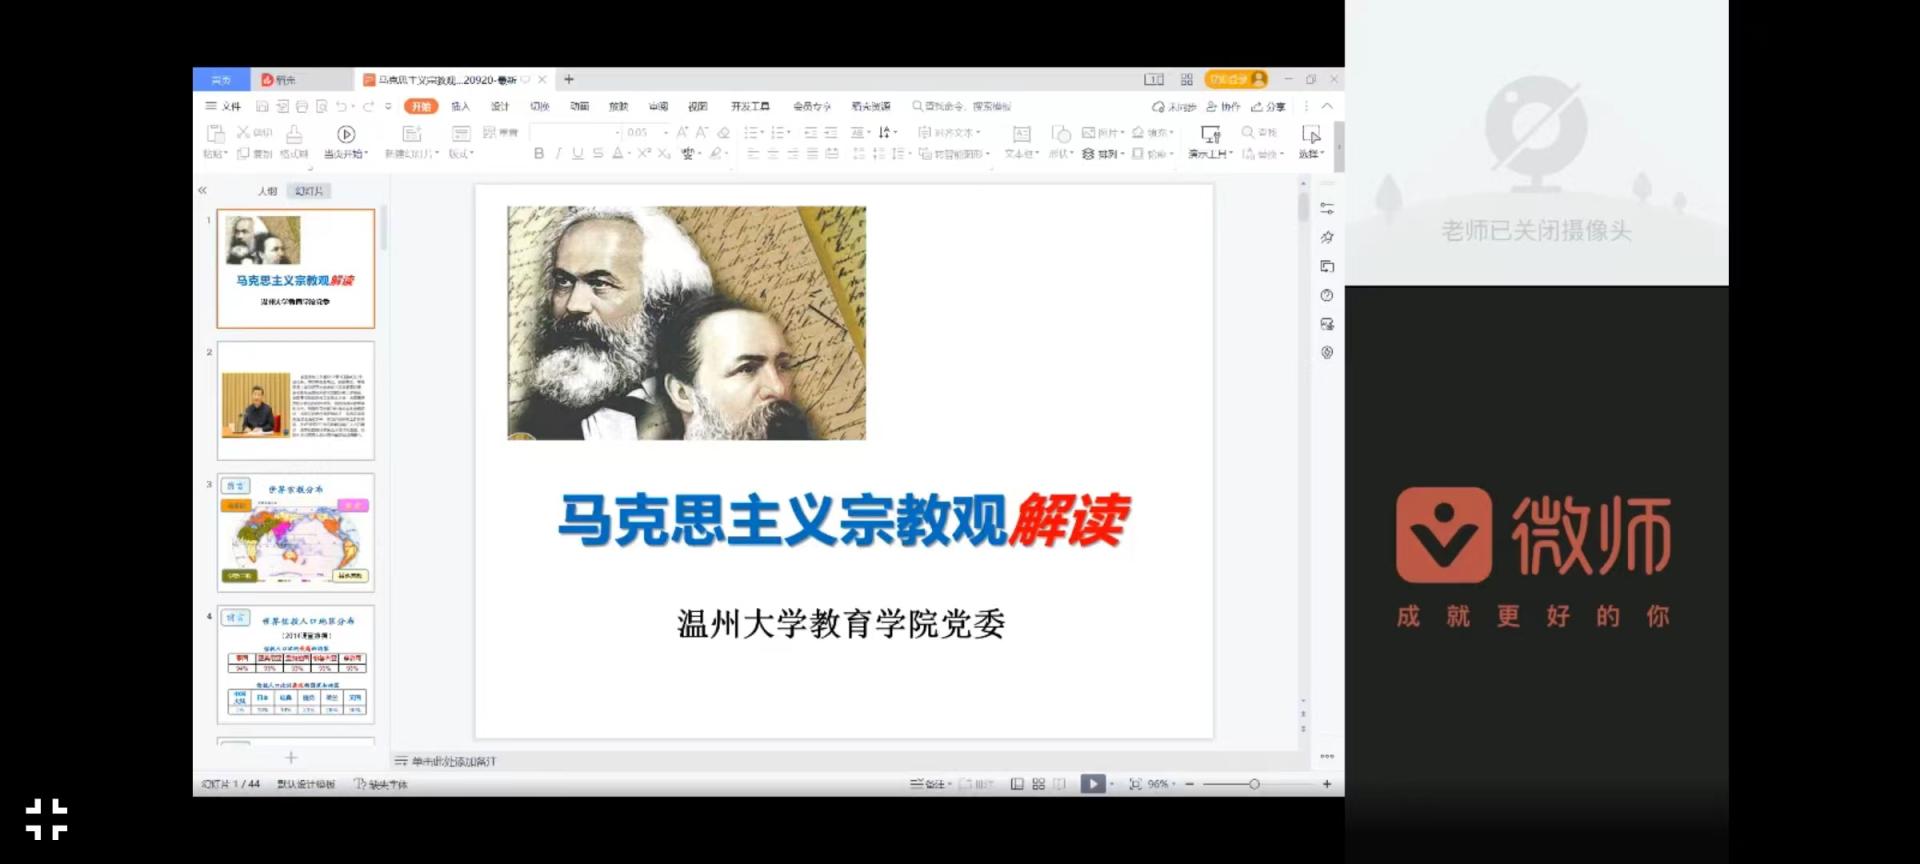Click the Share button
Viewport: 1920px width, 864px height.
pyautogui.click(x=1268, y=106)
